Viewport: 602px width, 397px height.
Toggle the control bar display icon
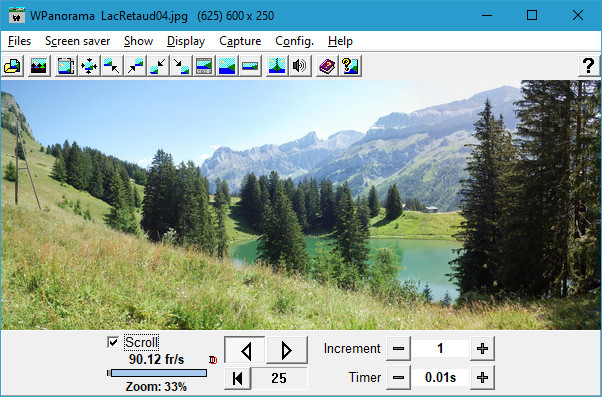click(204, 66)
